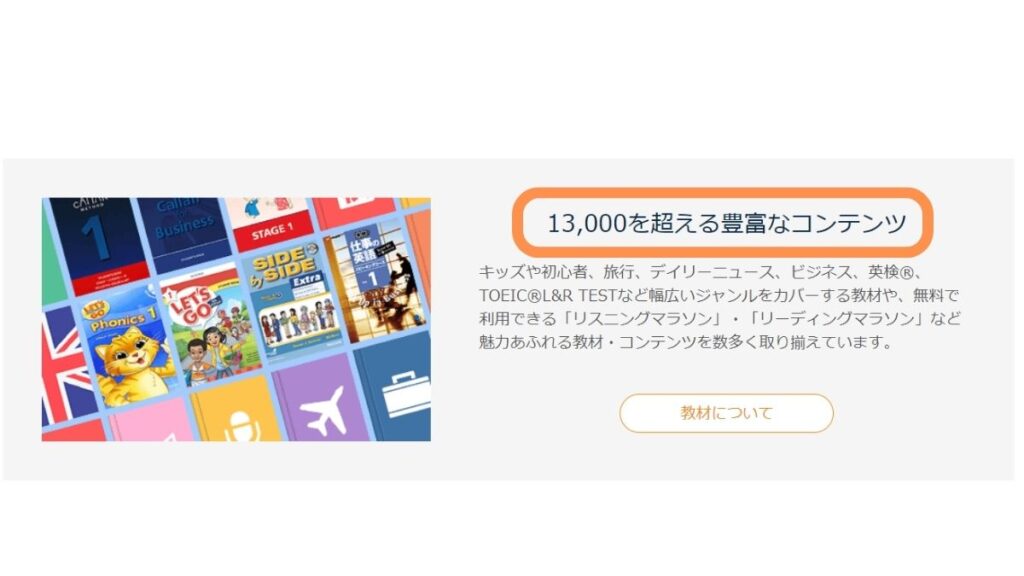Click the 教材について button
The width and height of the screenshot is (1024, 576).
tap(726, 413)
